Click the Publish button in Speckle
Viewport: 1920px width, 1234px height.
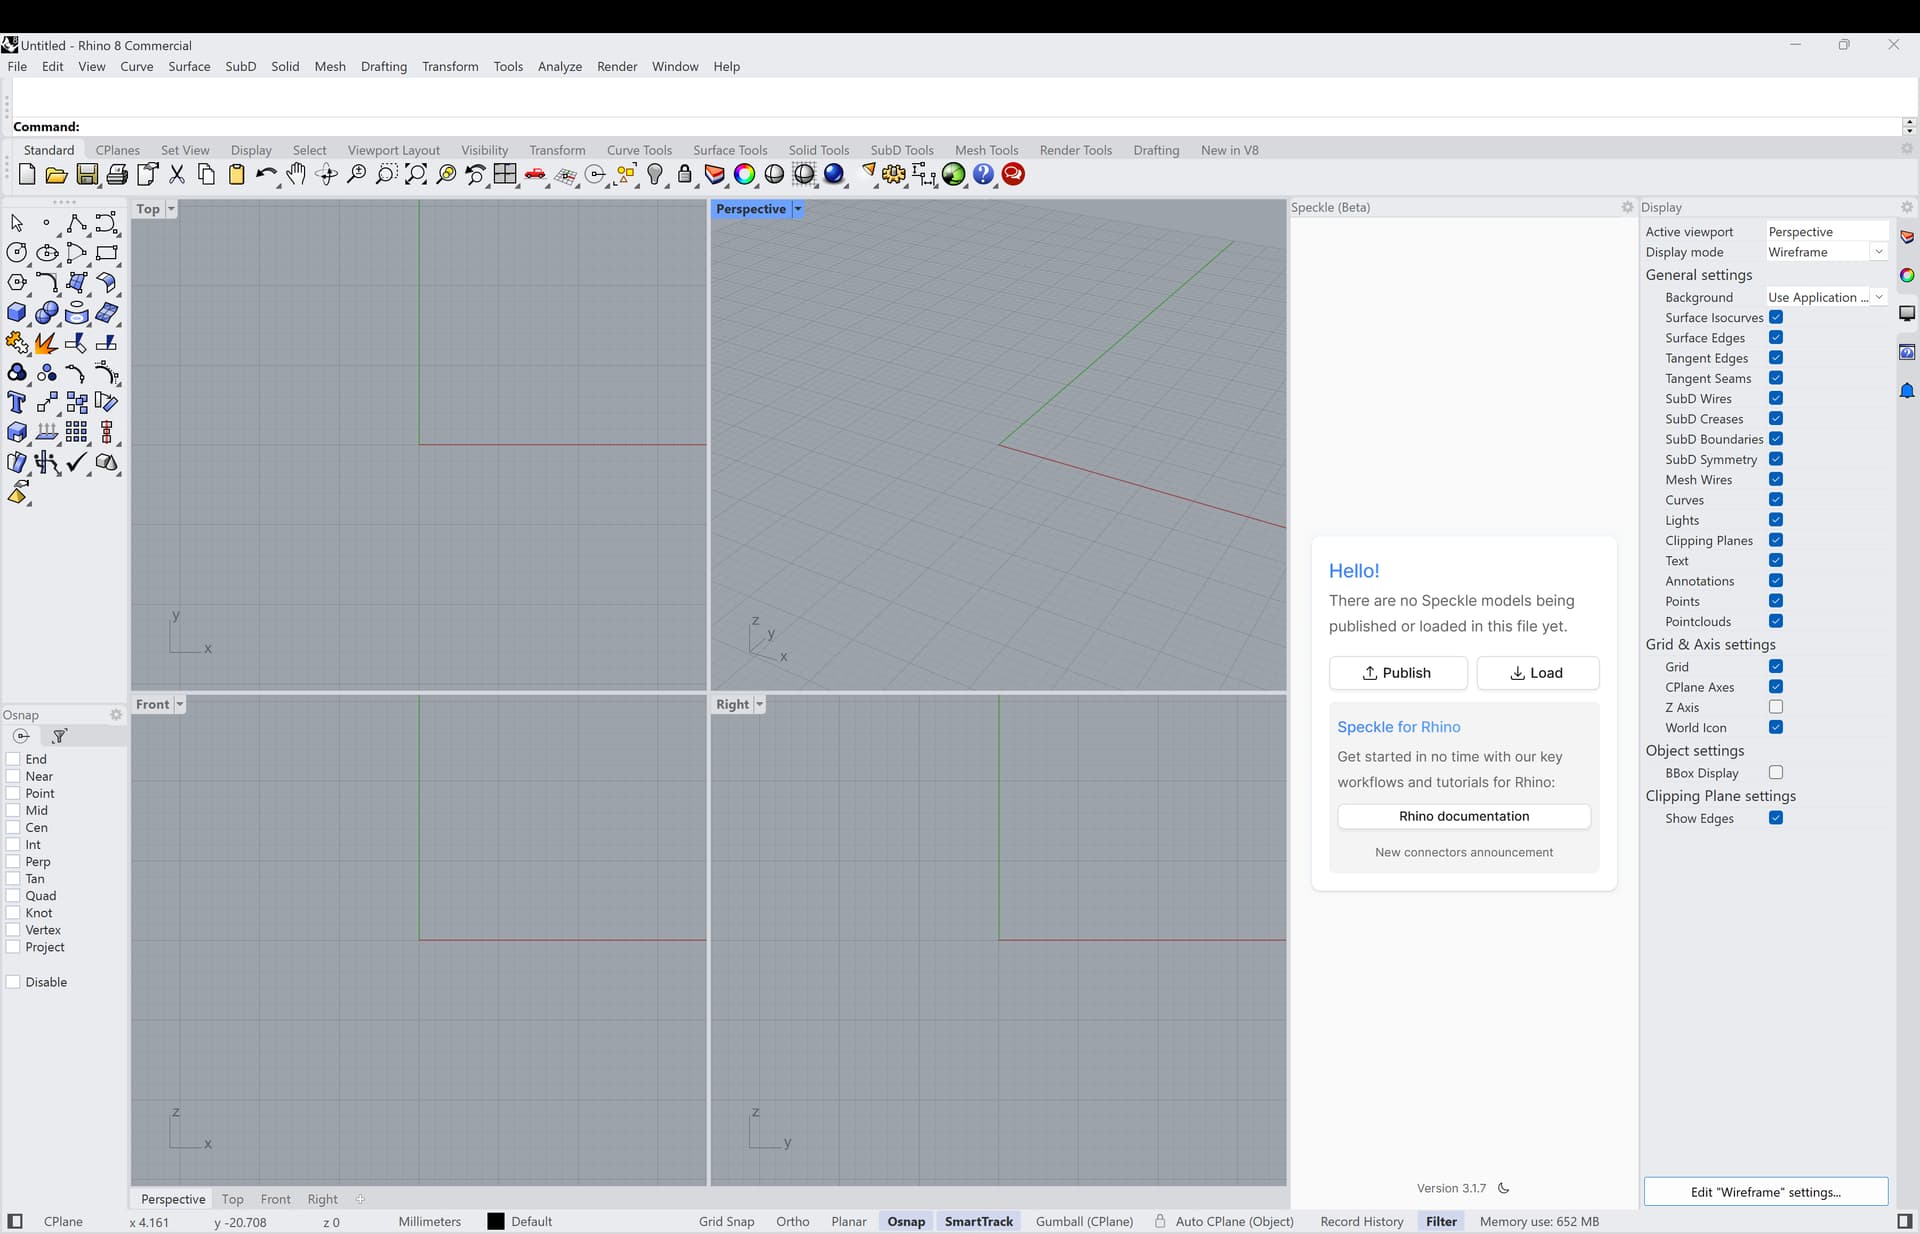coord(1398,673)
